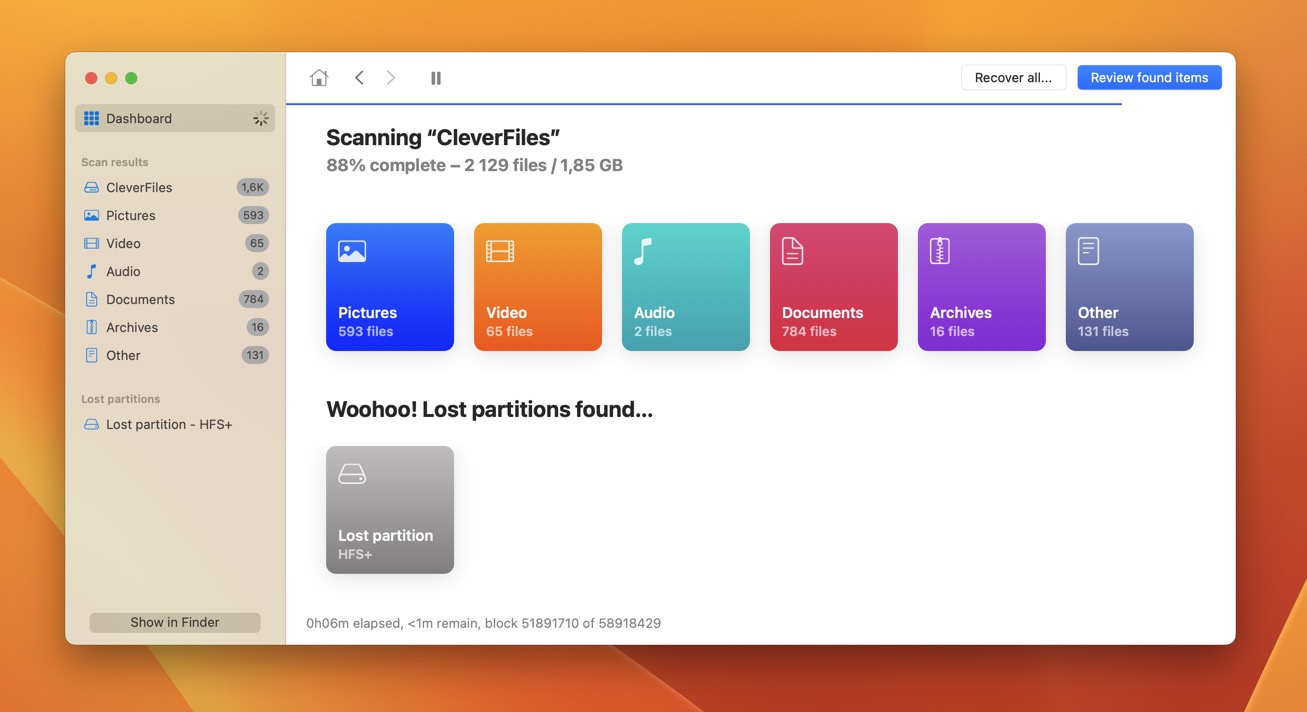
Task: Click the 88% complete status line
Action: pos(475,165)
